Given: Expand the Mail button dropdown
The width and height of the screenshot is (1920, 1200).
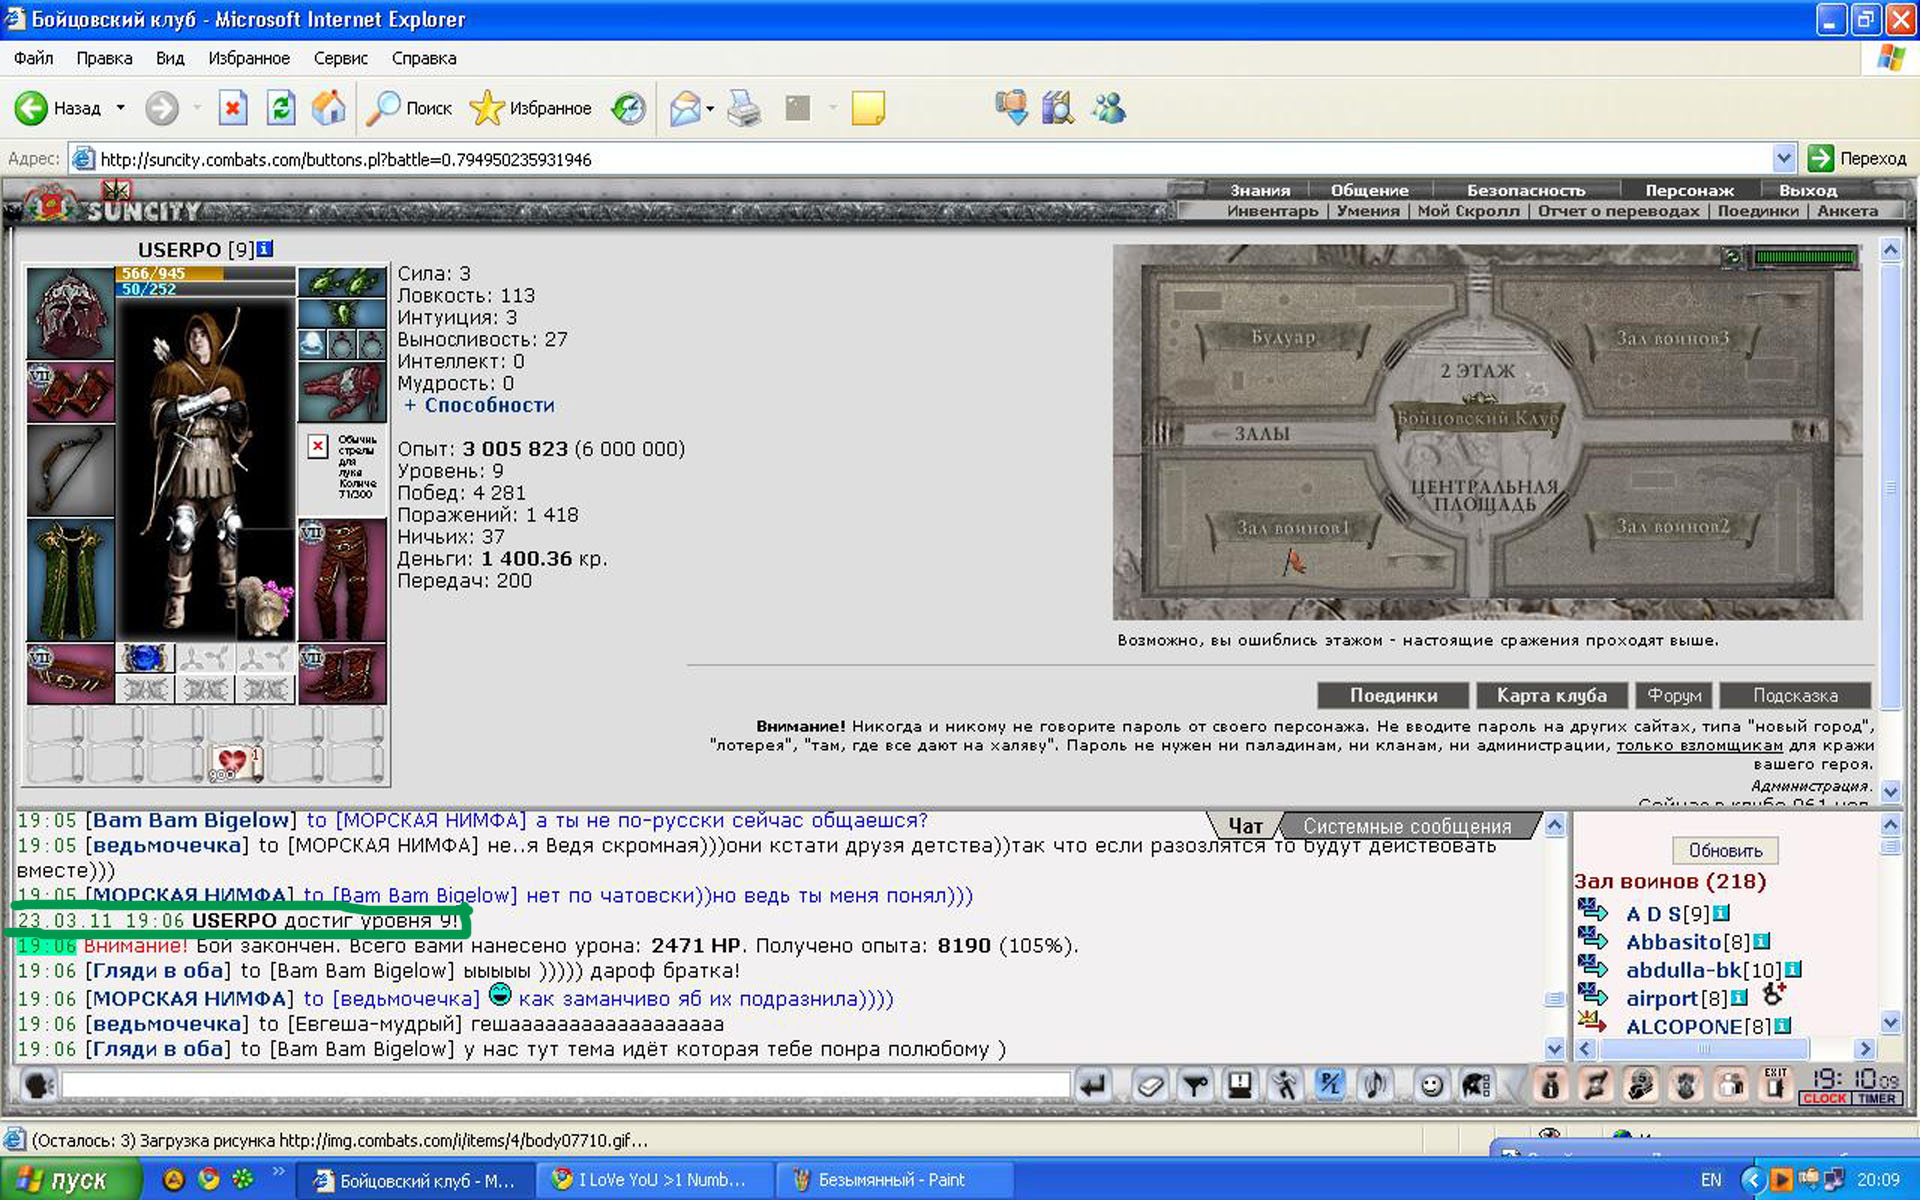Looking at the screenshot, I should pos(710,108).
